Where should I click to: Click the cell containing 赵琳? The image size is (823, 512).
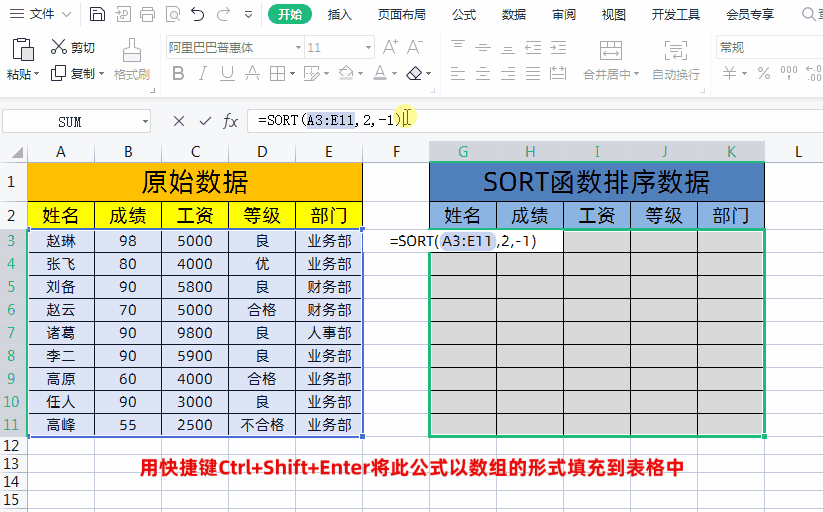pyautogui.click(x=61, y=241)
